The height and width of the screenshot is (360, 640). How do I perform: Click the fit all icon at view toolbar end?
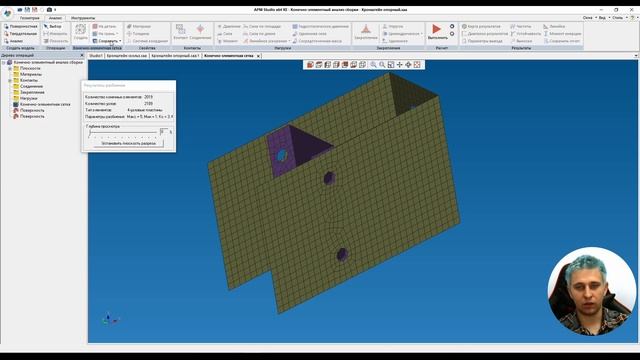click(x=417, y=64)
